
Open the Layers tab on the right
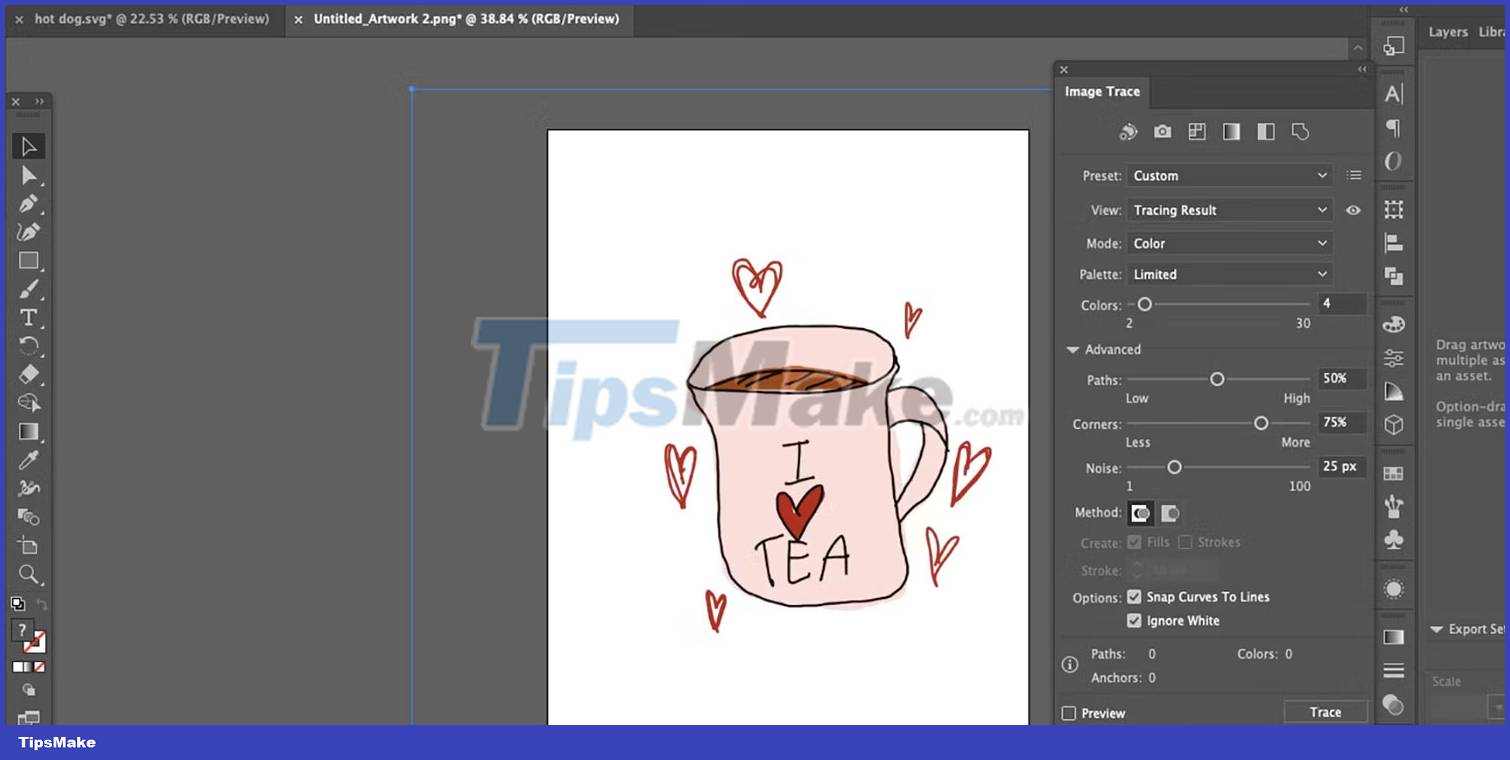1447,31
